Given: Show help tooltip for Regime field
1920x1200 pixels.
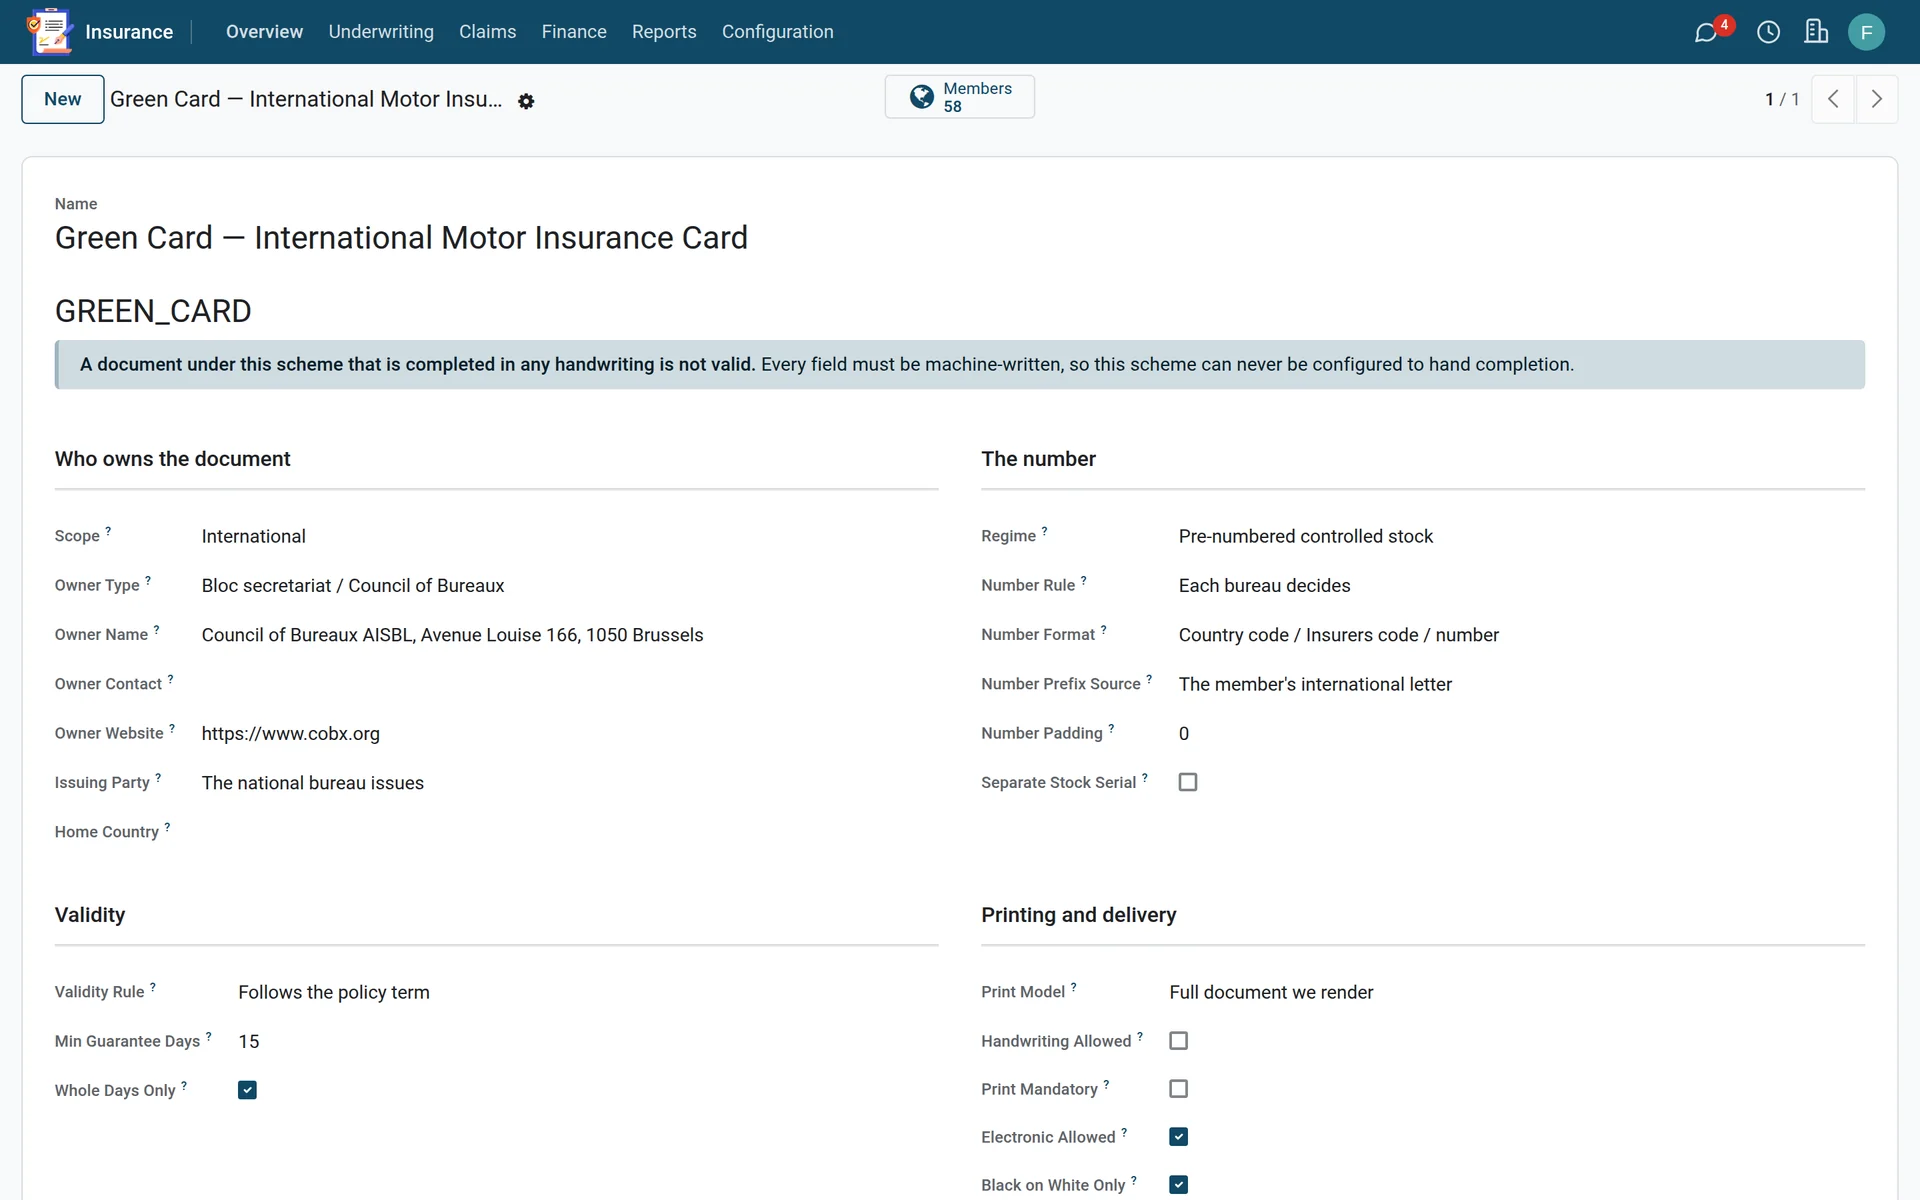Looking at the screenshot, I should (1044, 531).
